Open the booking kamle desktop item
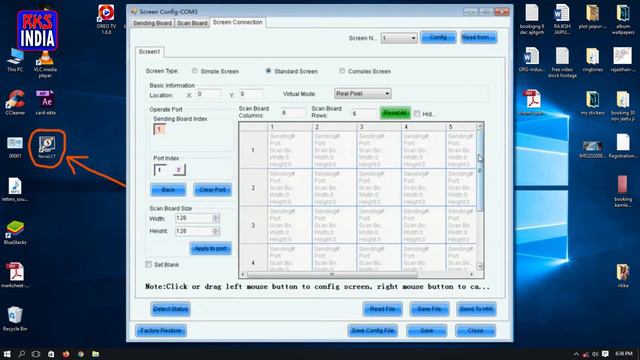Viewport: 640px width, 360px height. pos(623,191)
